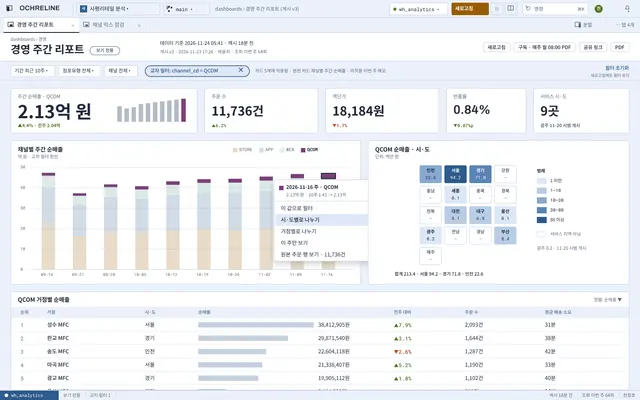640x400 pixels.
Task: Click the 보기 전용 status bar entry
Action: 71,396
